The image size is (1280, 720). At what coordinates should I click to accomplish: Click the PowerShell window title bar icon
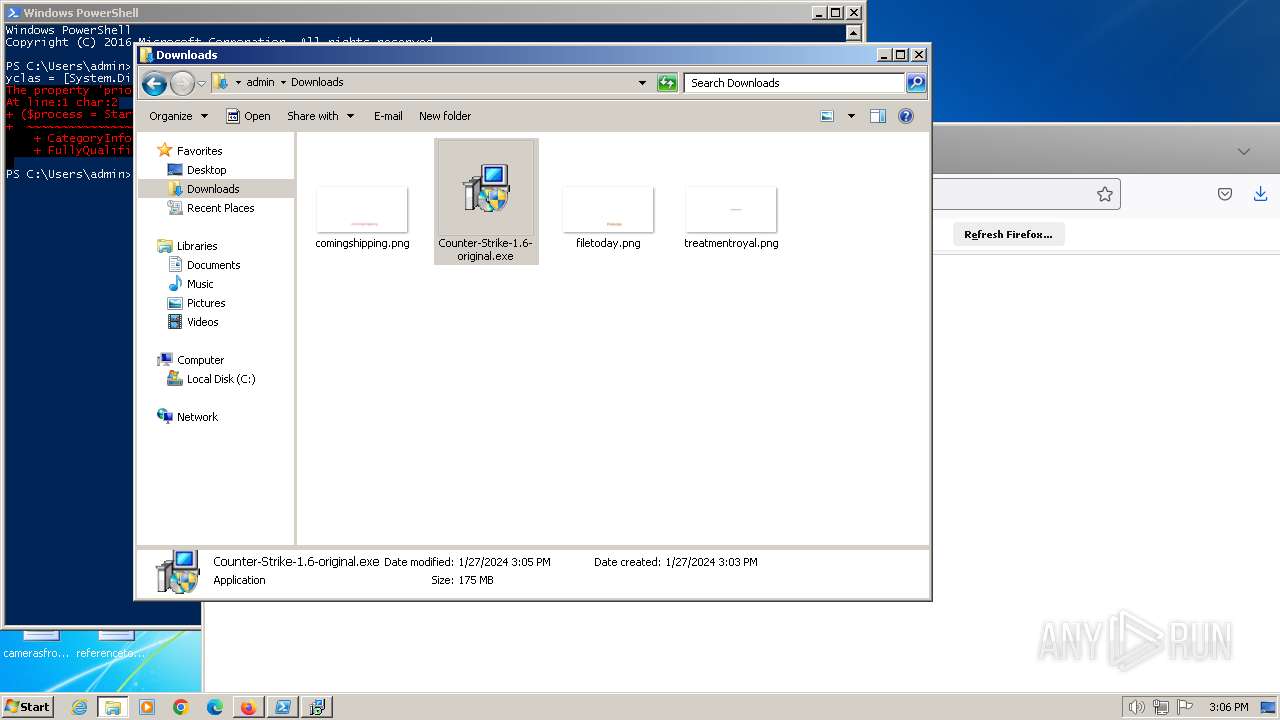(13, 13)
